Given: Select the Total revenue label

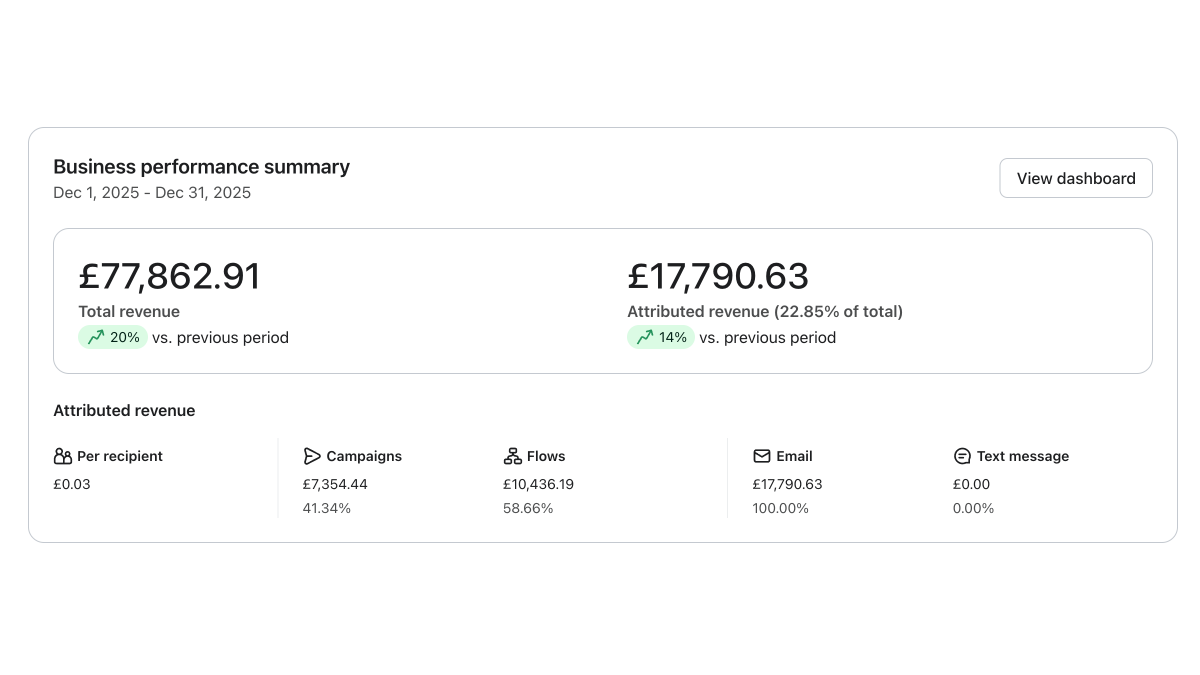Looking at the screenshot, I should (129, 312).
